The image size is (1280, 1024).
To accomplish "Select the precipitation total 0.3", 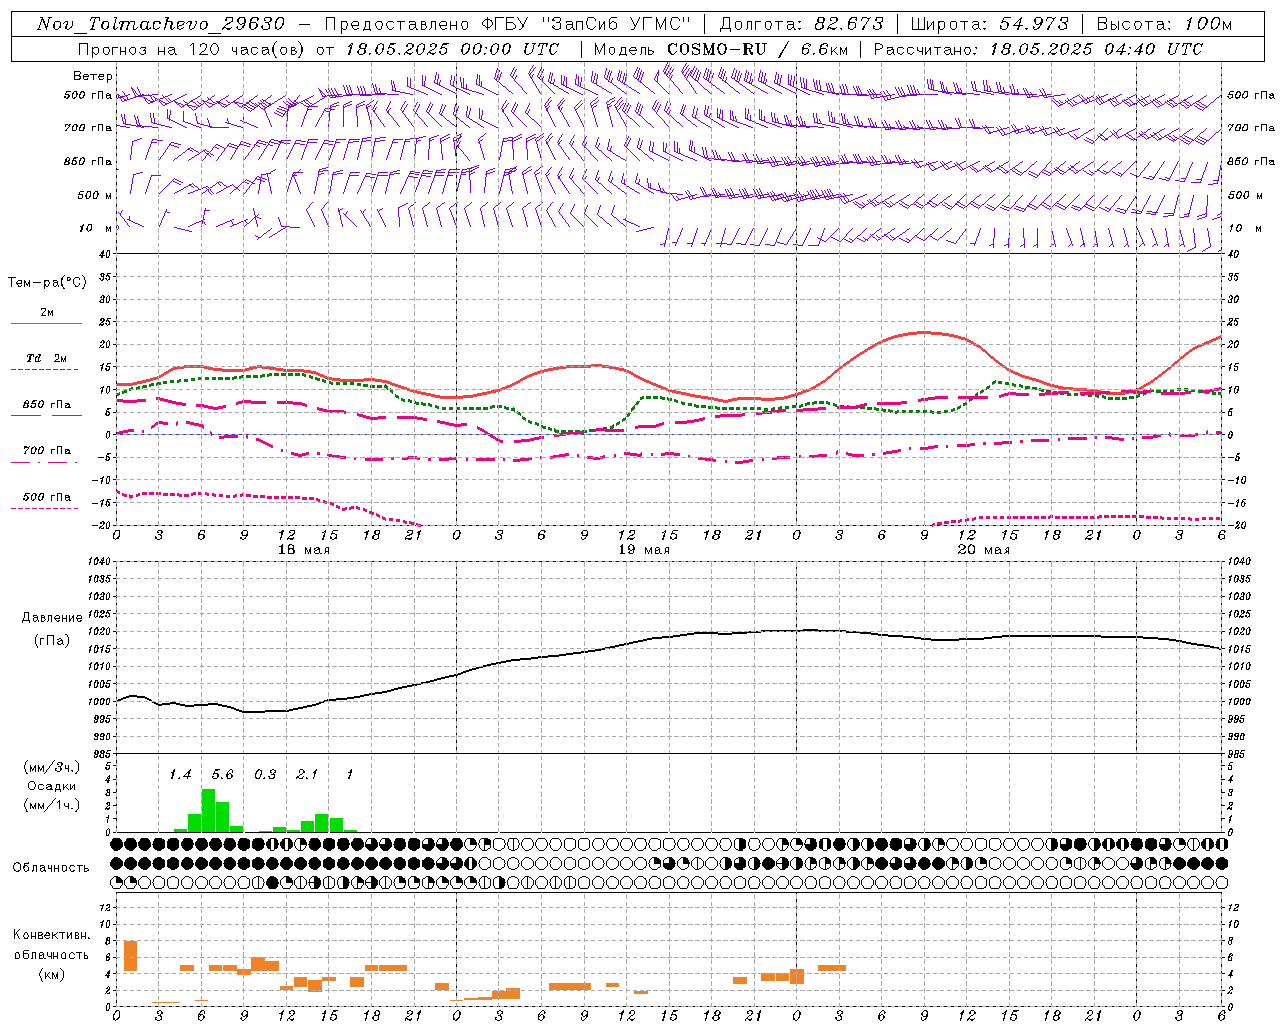I will pos(265,774).
